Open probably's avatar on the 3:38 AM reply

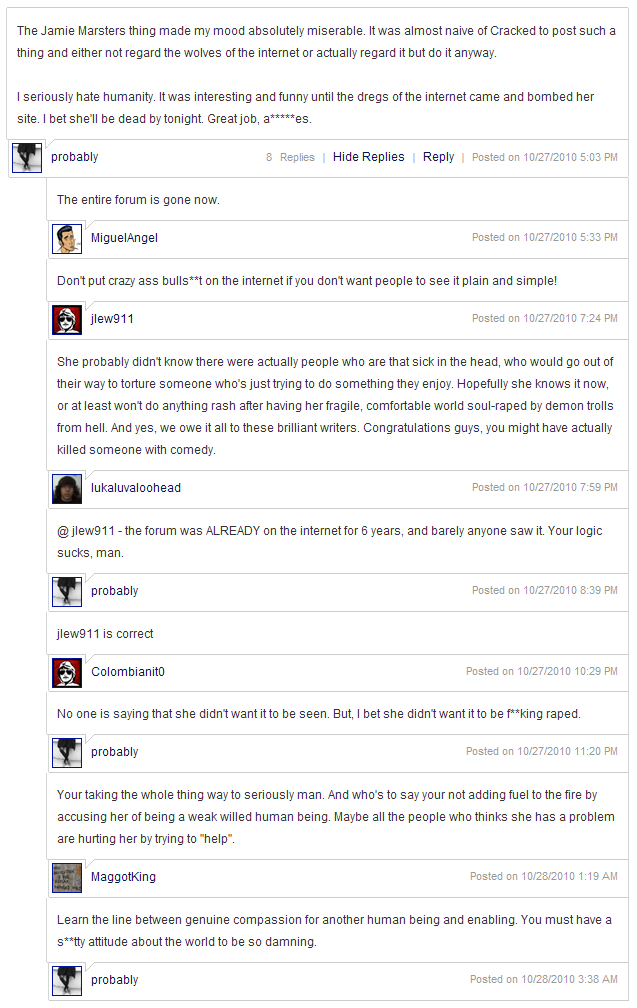point(67,980)
